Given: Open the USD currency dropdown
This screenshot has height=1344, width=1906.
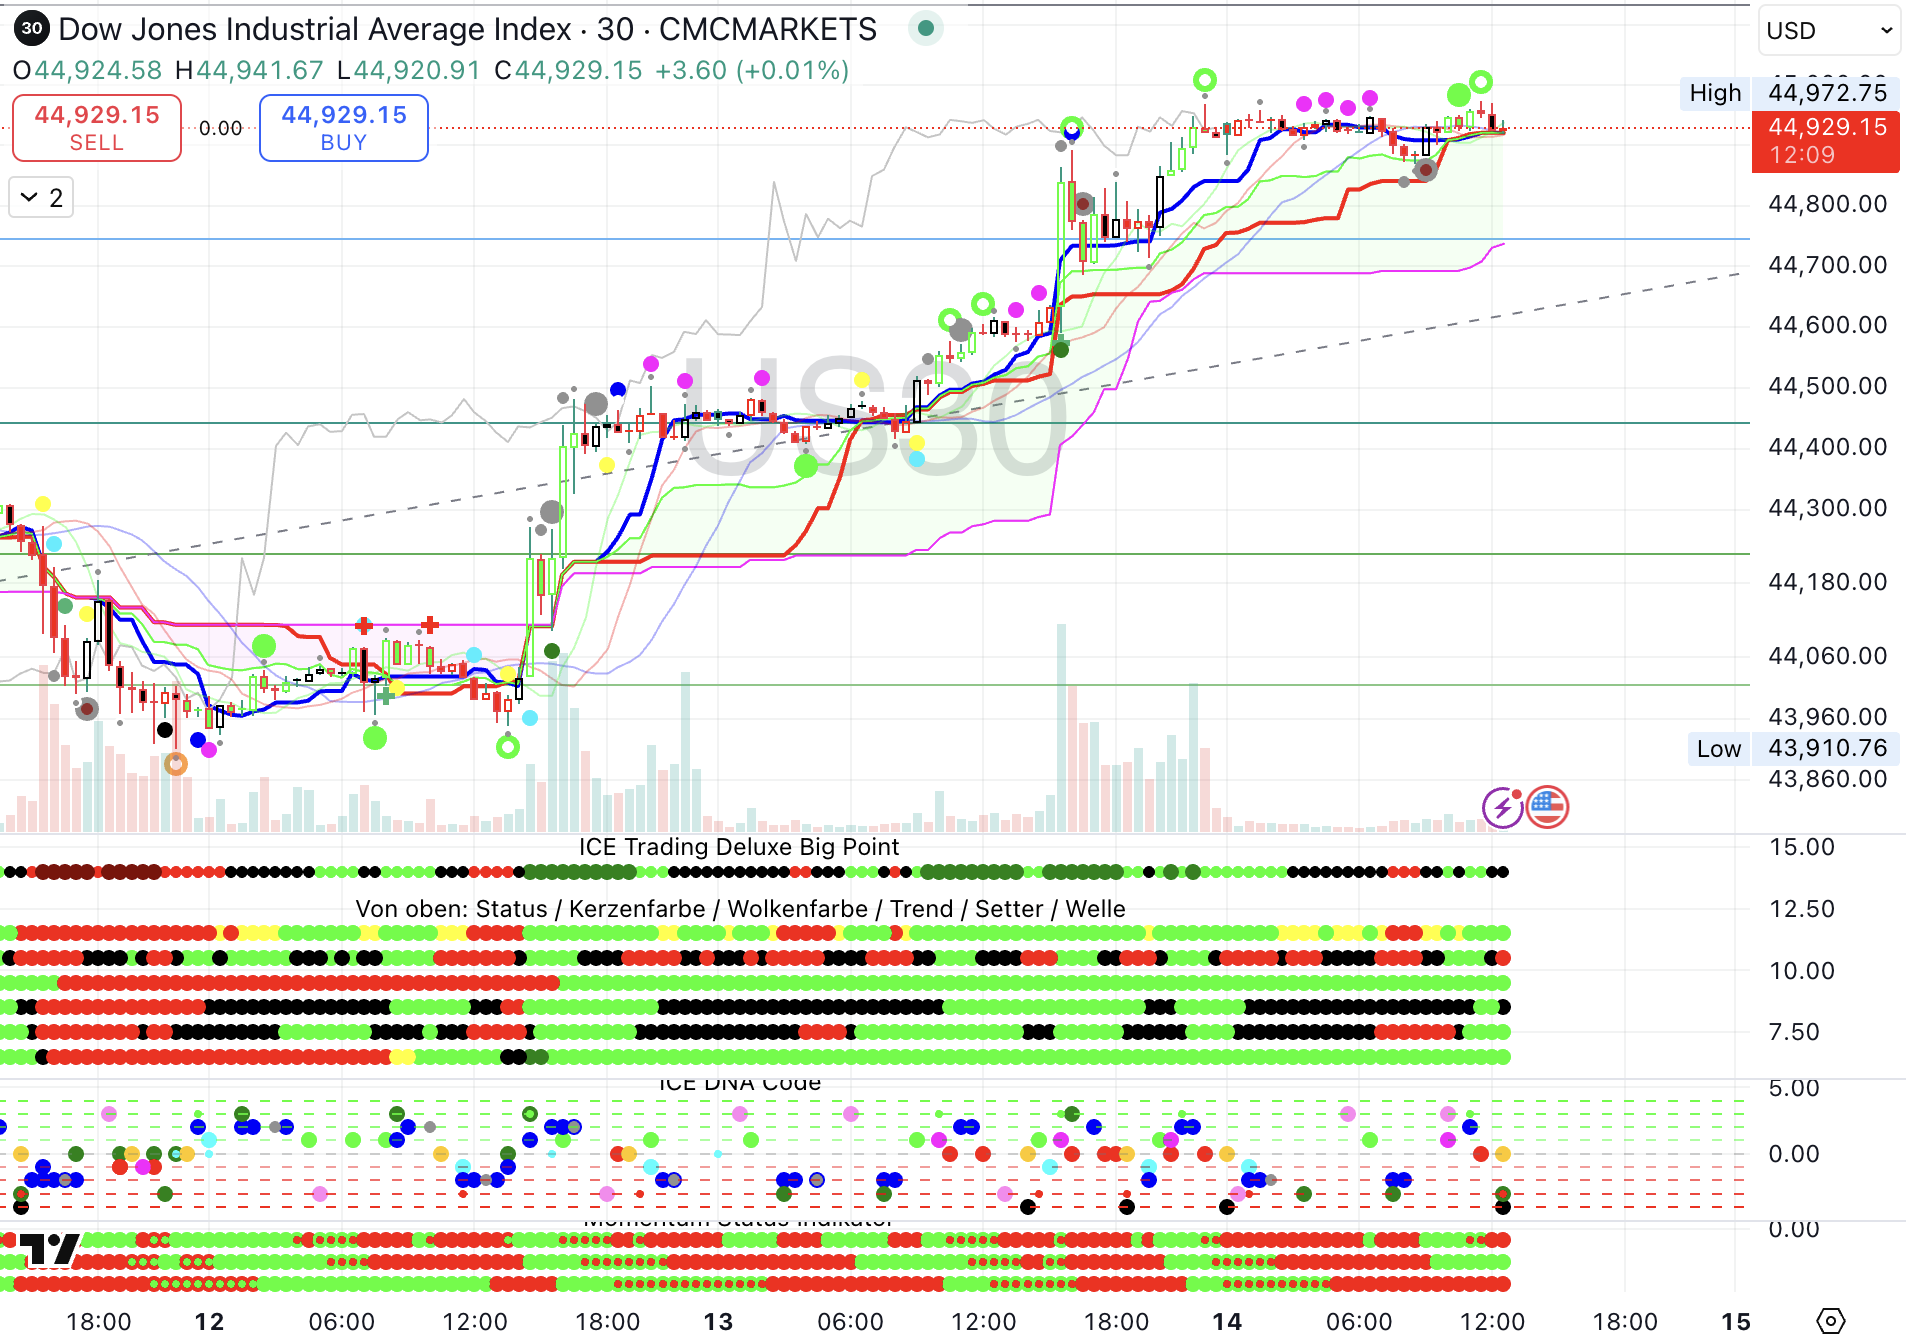Looking at the screenshot, I should 1828,31.
